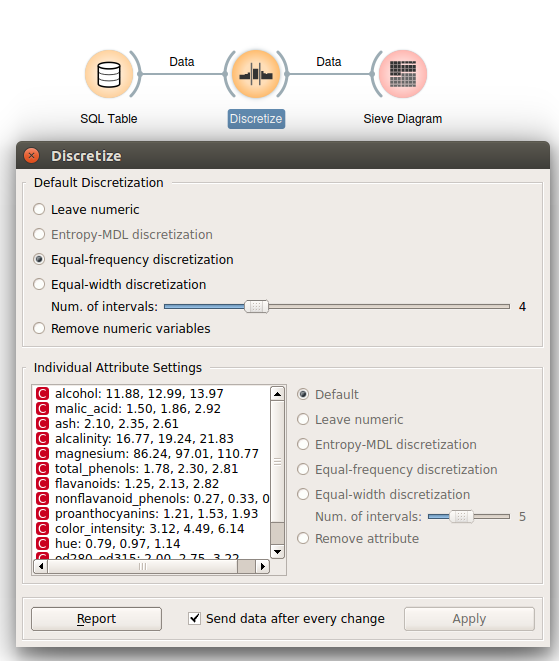Click the continuous icon beside proanthocyanins
Viewport: 559px width, 661px height.
point(43,514)
